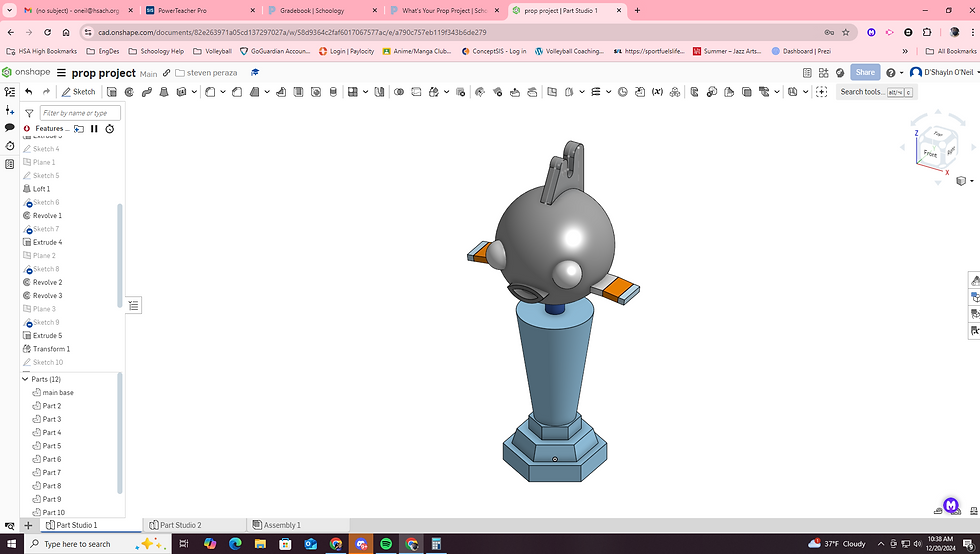The width and height of the screenshot is (980, 554).
Task: Open Spotify from the Windows taskbar
Action: (x=386, y=544)
